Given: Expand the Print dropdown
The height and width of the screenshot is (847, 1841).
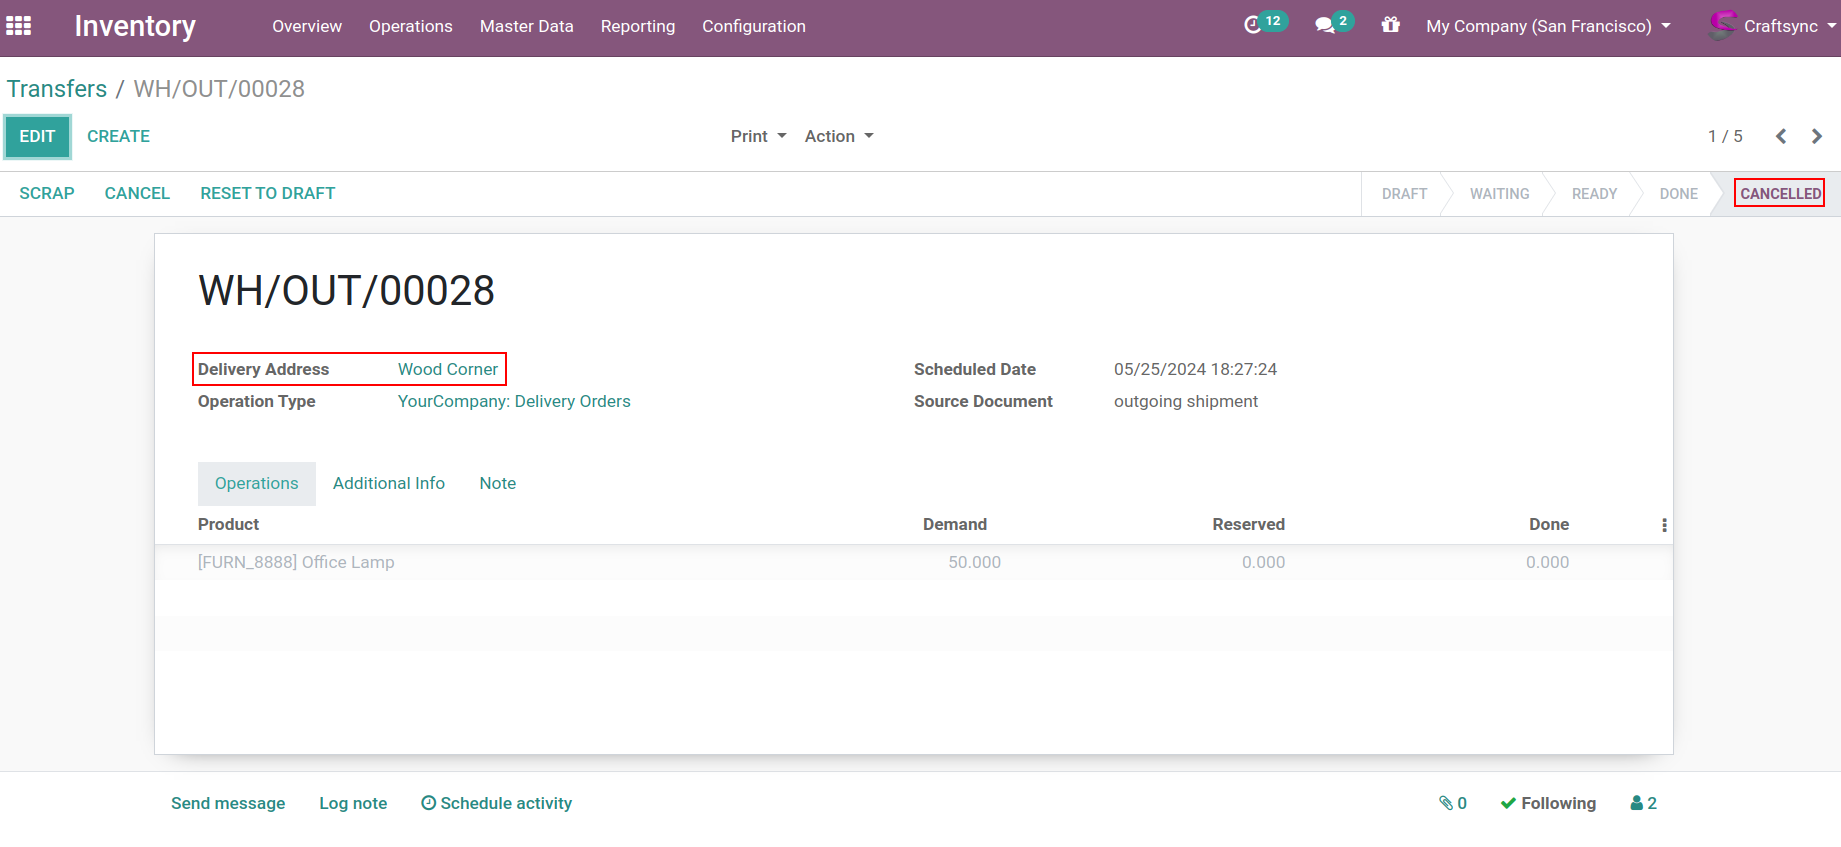Looking at the screenshot, I should 758,136.
